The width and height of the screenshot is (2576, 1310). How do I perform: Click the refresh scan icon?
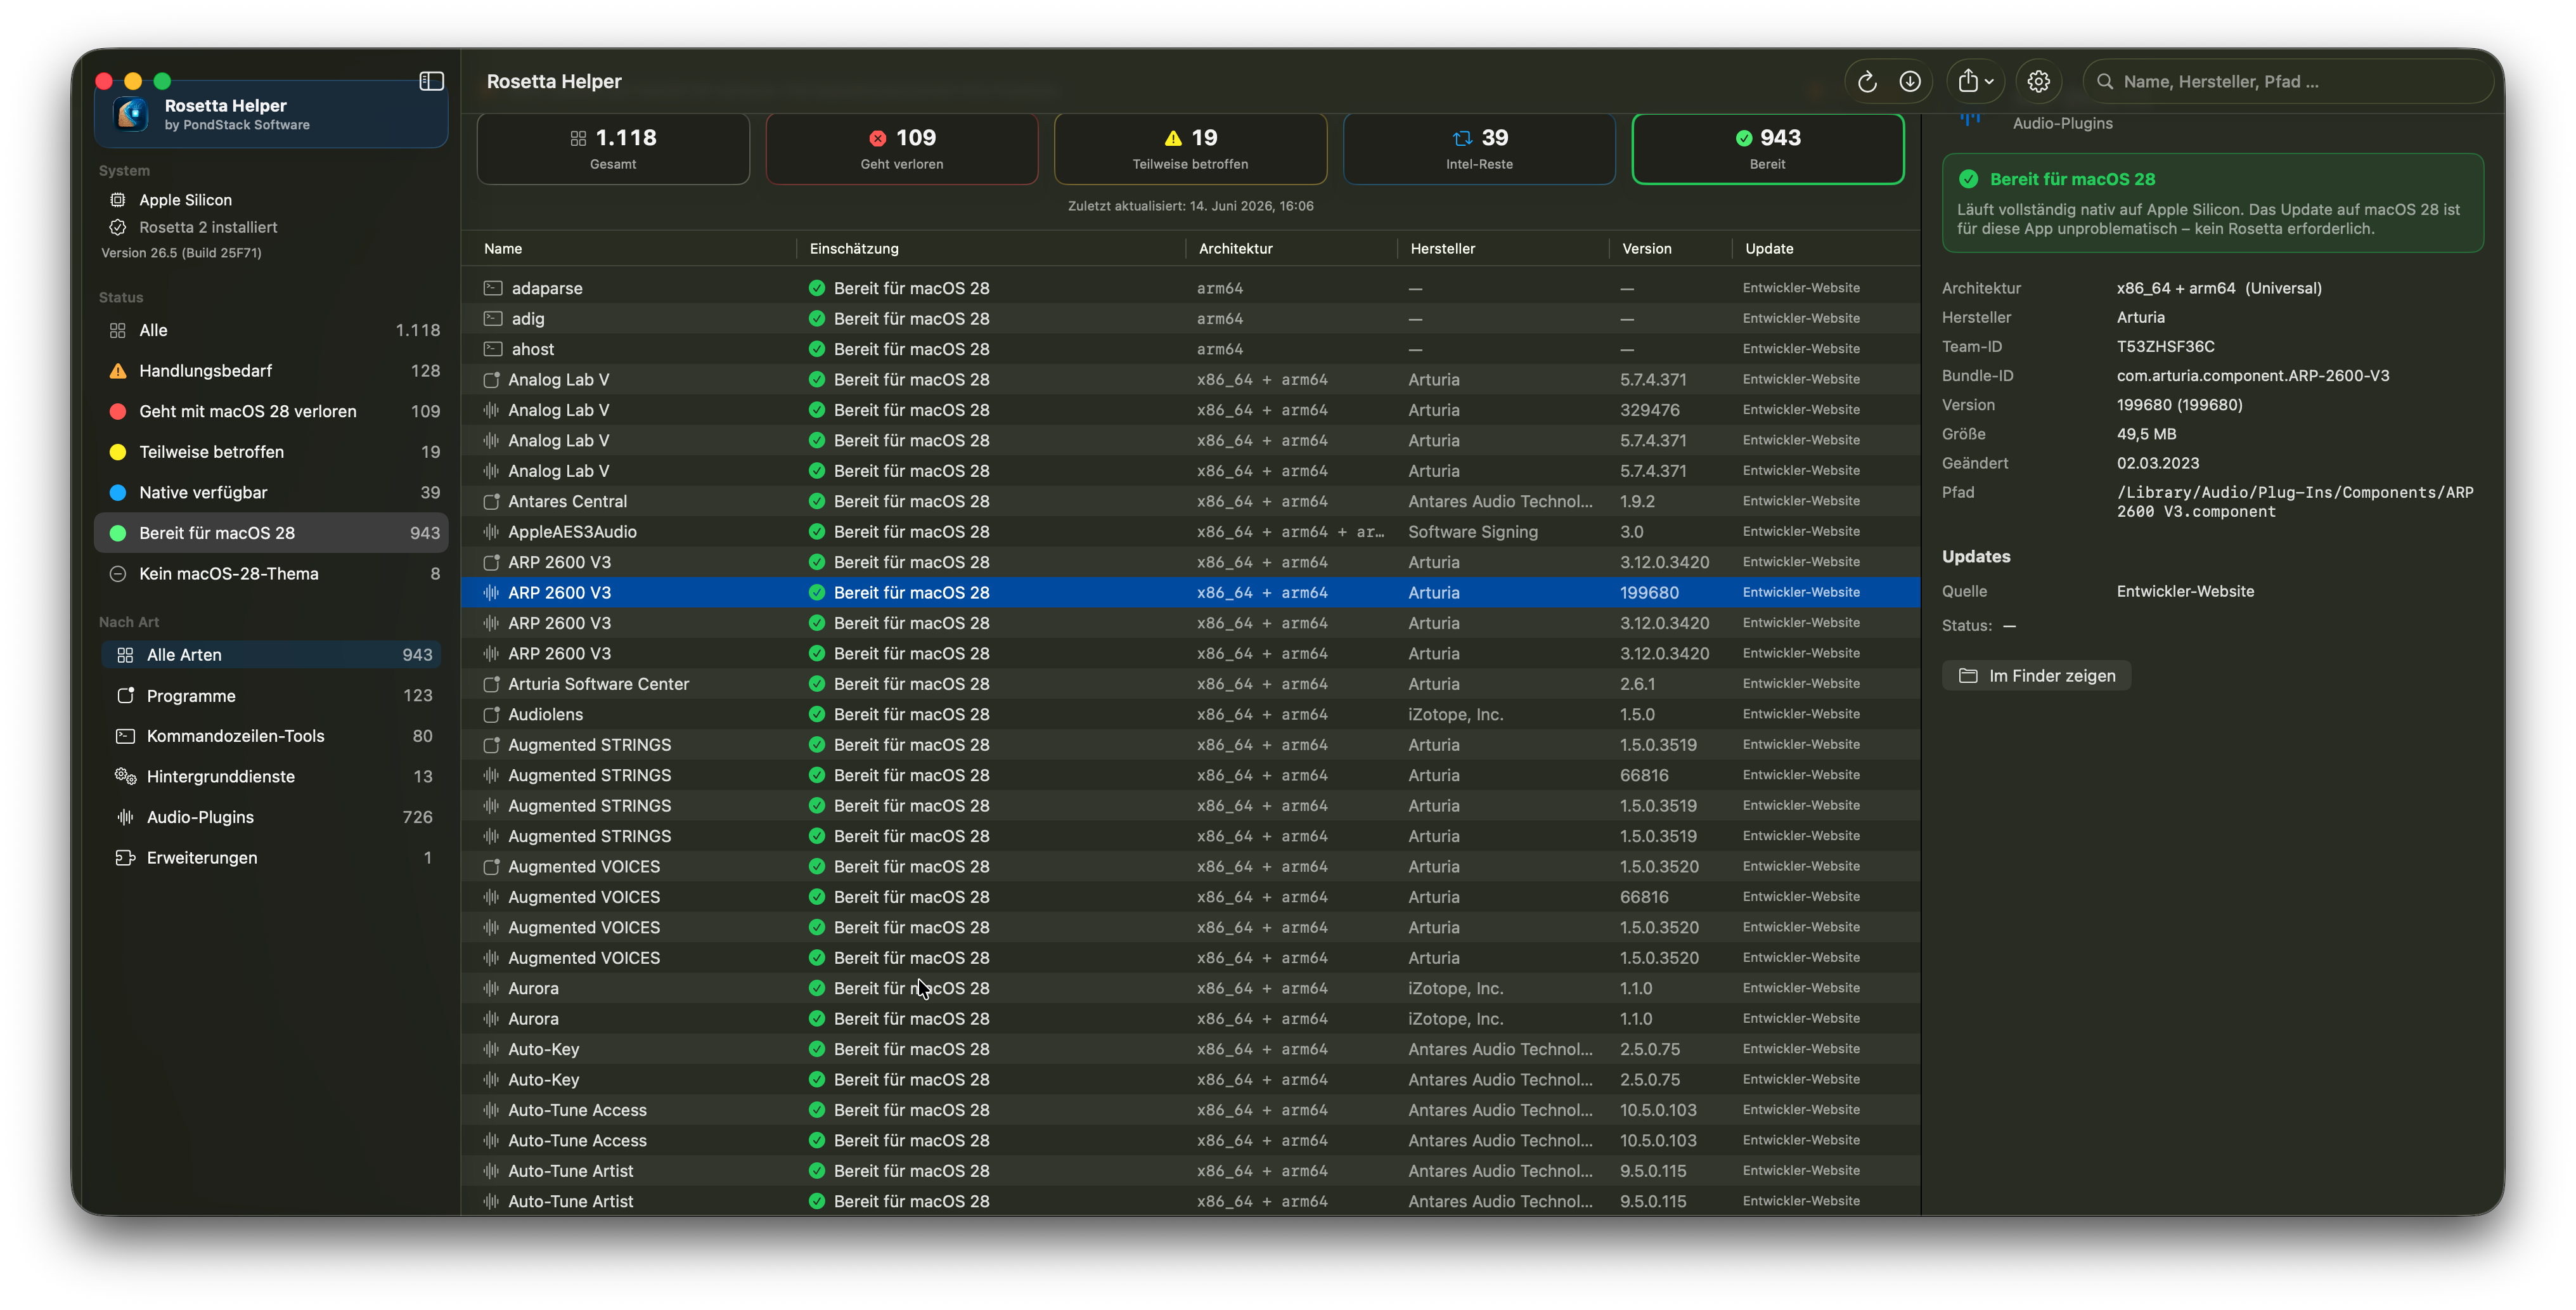pyautogui.click(x=1867, y=82)
